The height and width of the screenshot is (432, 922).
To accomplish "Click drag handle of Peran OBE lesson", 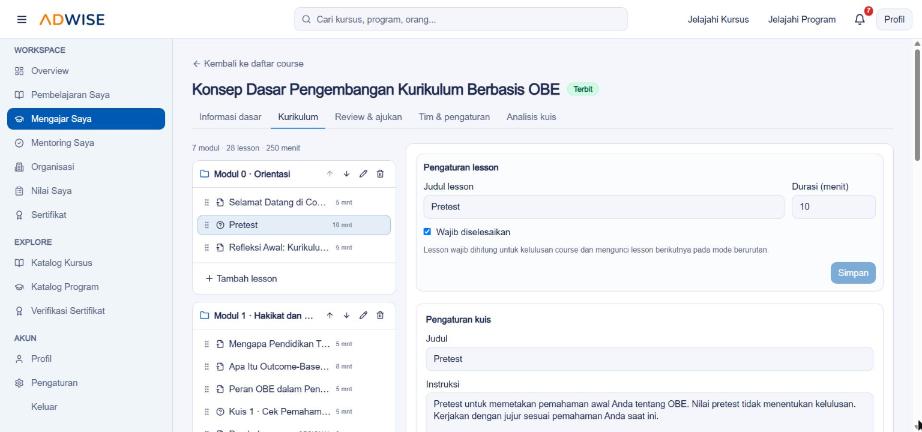I will [x=206, y=389].
